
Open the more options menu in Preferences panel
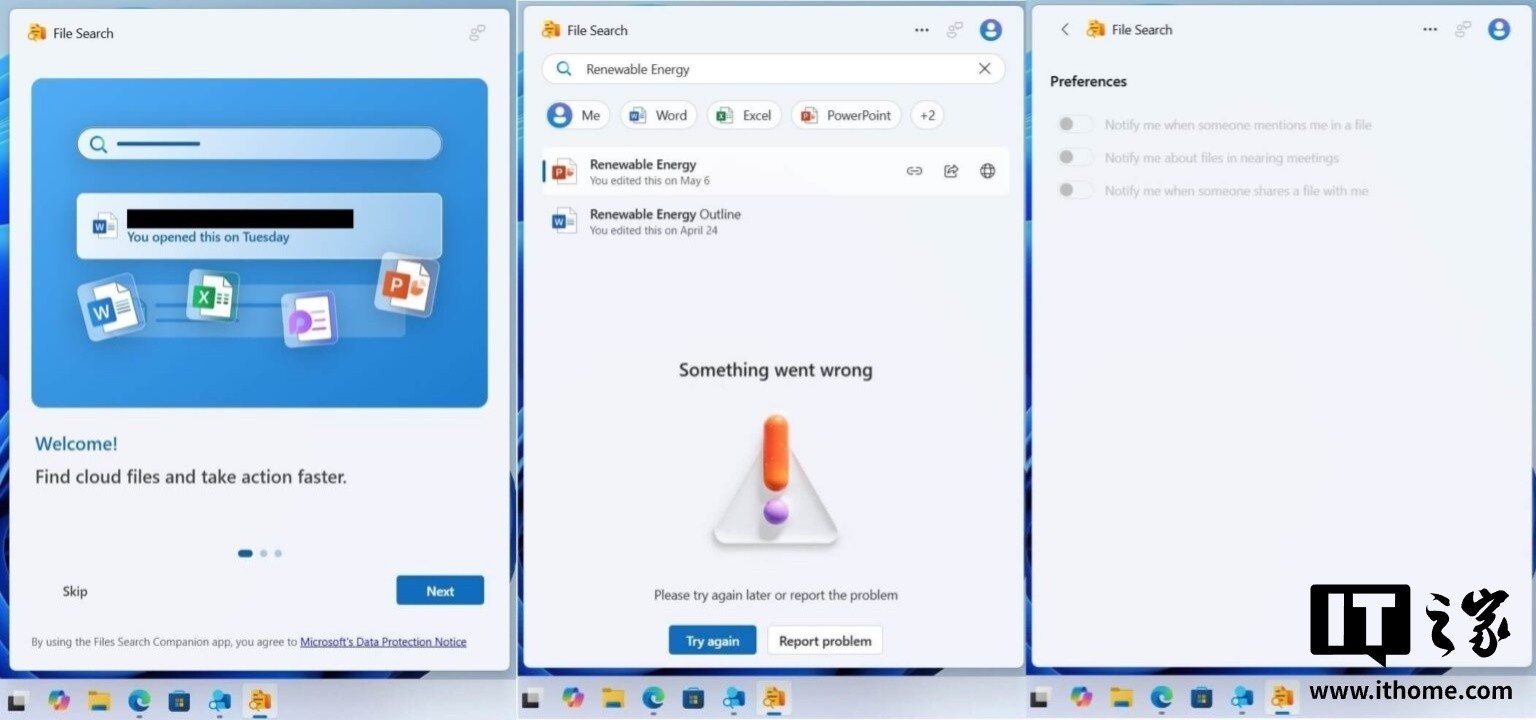pyautogui.click(x=1430, y=30)
